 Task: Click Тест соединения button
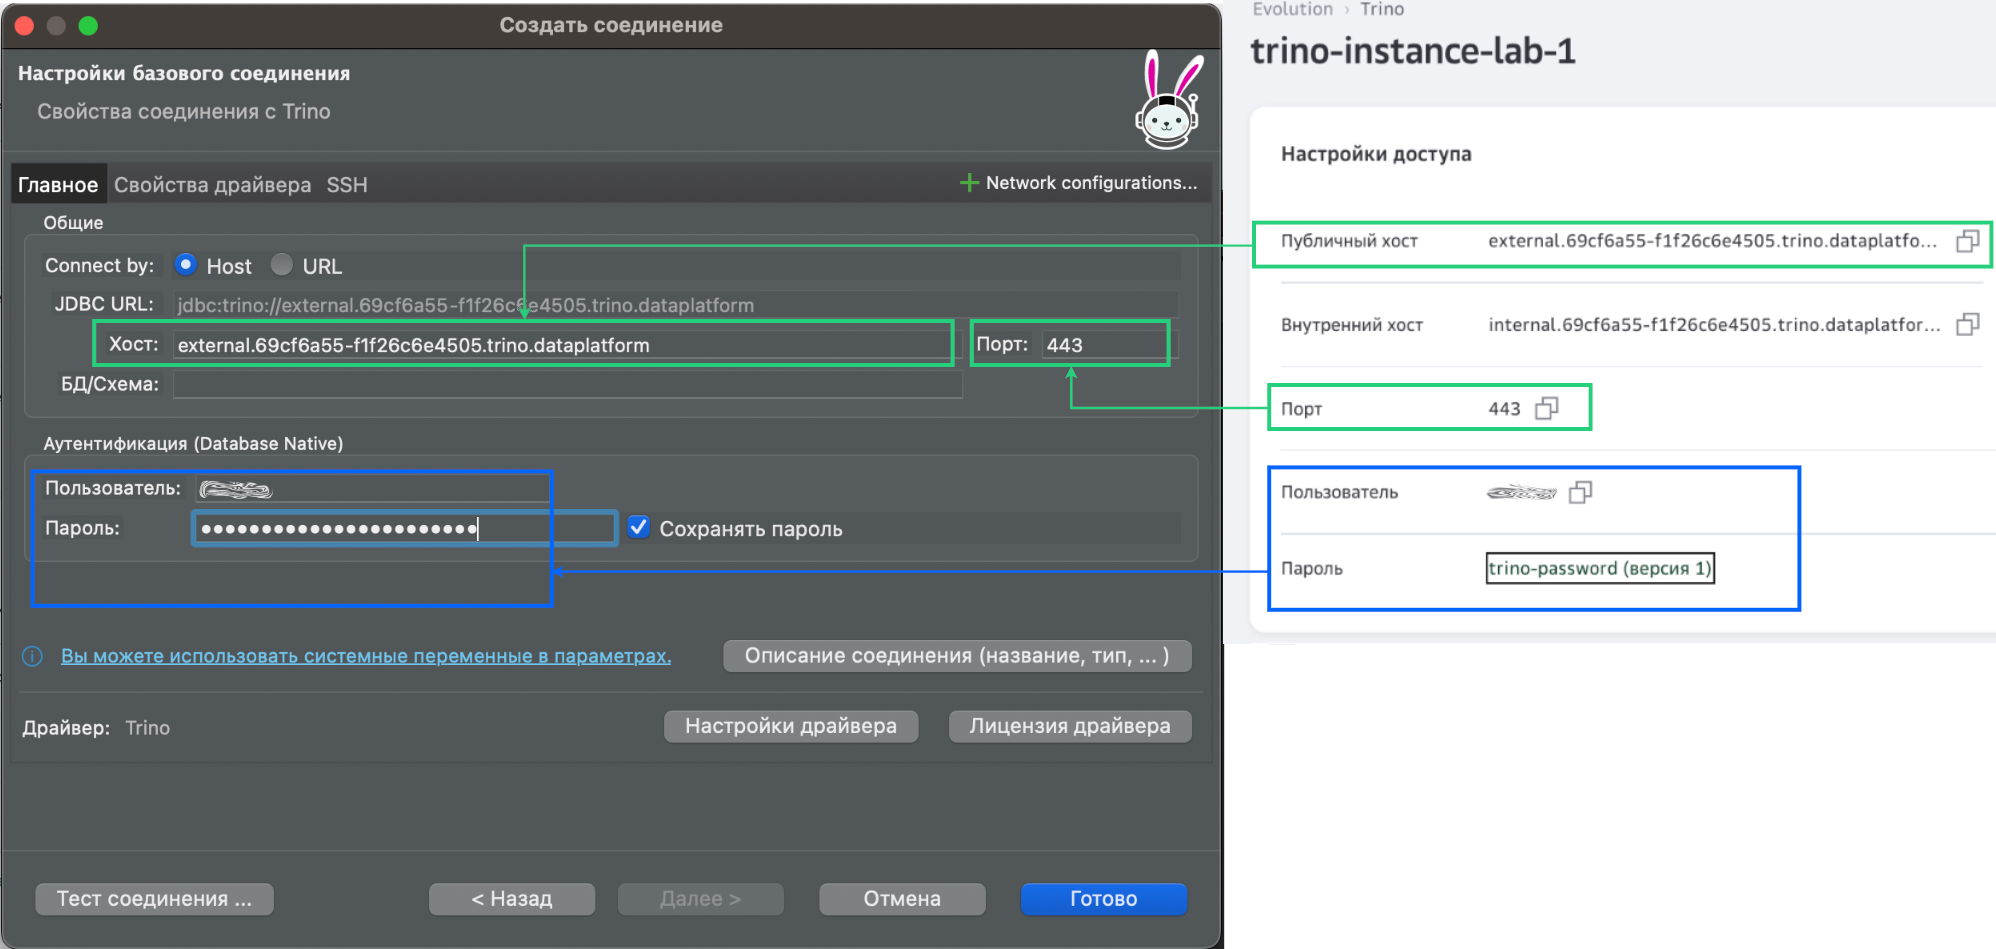coord(154,899)
